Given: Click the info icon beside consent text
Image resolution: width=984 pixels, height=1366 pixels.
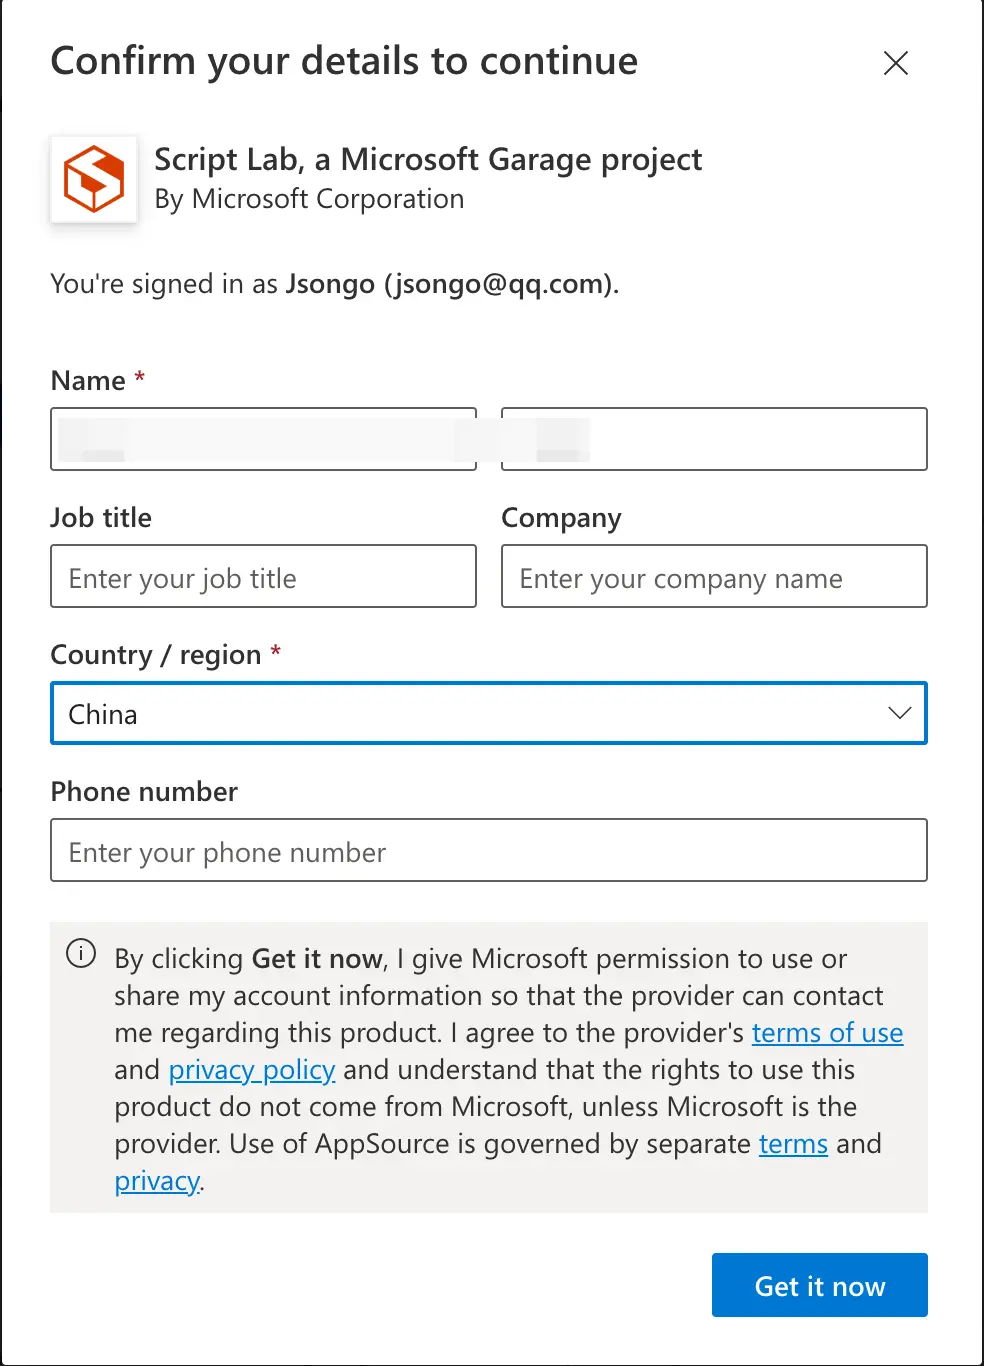Looking at the screenshot, I should (x=81, y=953).
